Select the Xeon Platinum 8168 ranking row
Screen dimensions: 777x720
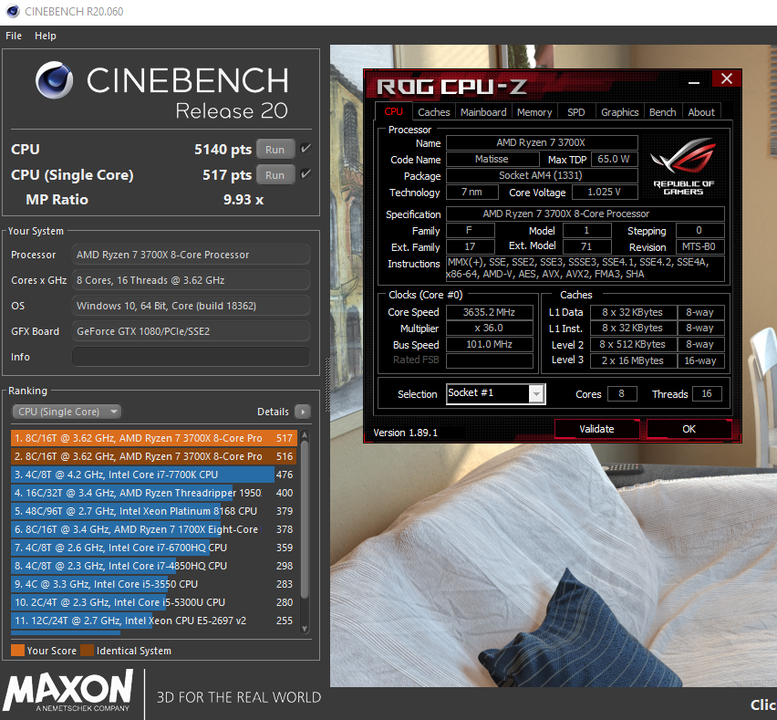(154, 511)
